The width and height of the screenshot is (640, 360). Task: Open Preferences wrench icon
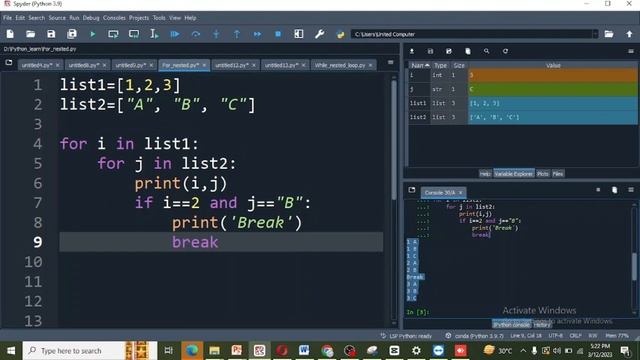320,34
